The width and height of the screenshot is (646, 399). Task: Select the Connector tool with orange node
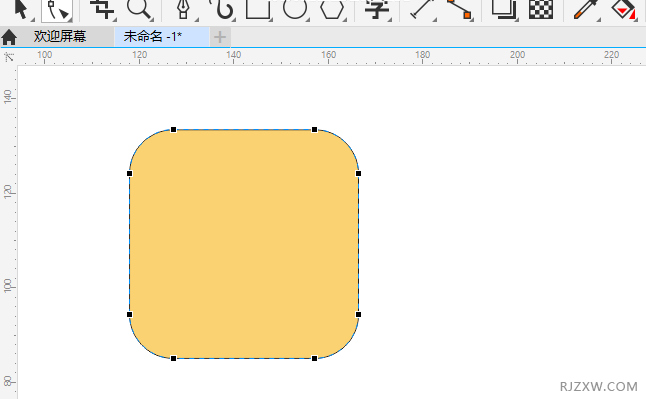pyautogui.click(x=459, y=9)
